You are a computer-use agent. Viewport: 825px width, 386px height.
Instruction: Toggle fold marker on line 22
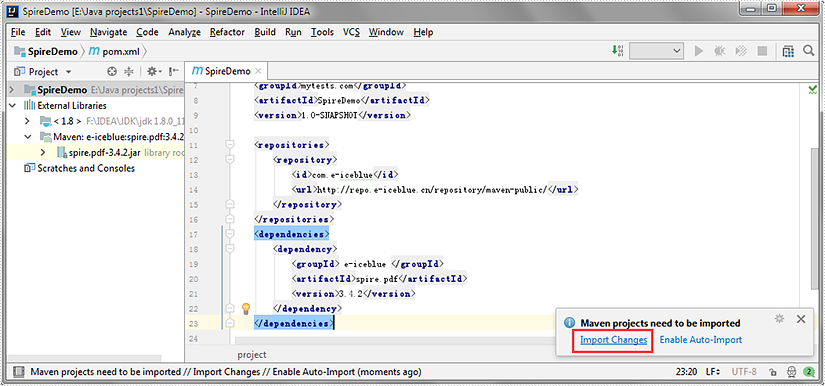[229, 308]
